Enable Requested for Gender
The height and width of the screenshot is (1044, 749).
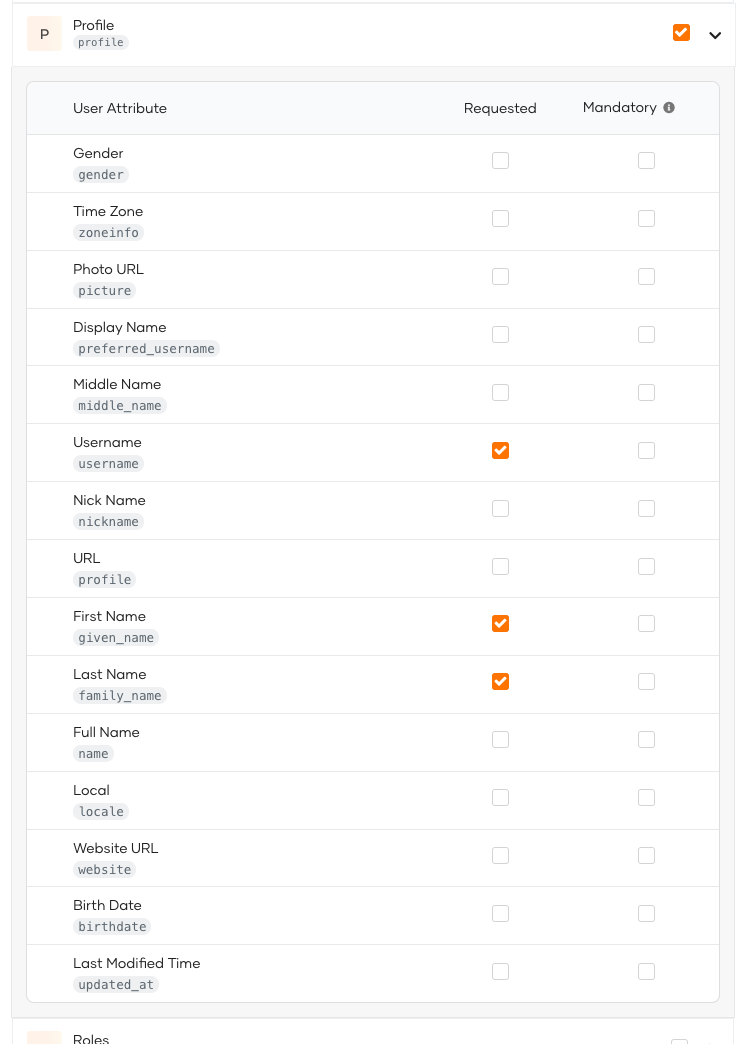tap(500, 160)
